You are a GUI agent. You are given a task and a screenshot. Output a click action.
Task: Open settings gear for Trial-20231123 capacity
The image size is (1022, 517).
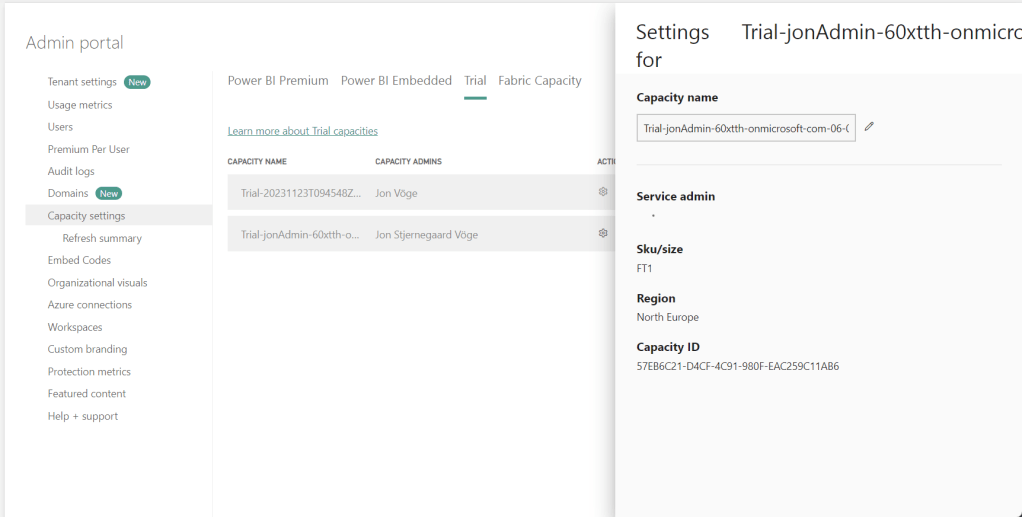(603, 192)
